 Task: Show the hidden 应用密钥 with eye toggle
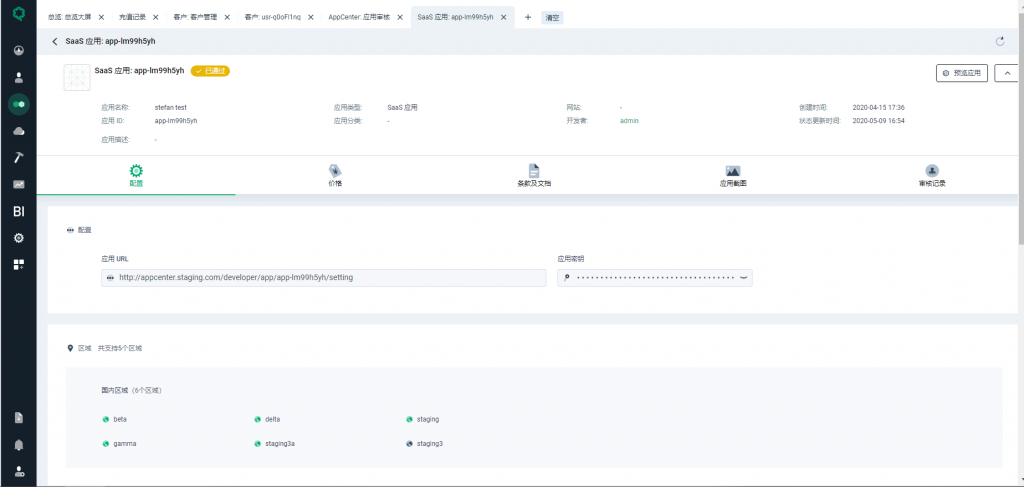point(743,278)
